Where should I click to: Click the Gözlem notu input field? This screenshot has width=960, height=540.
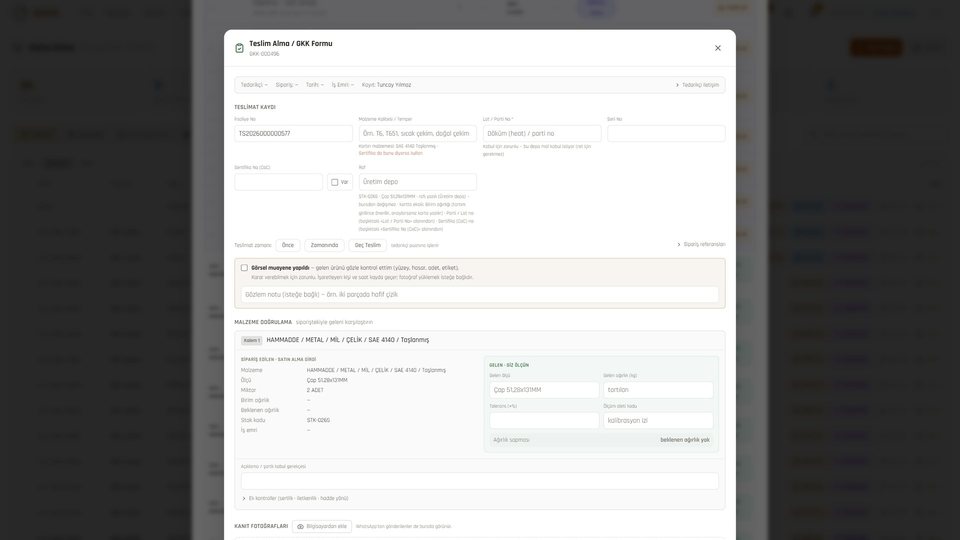479,294
